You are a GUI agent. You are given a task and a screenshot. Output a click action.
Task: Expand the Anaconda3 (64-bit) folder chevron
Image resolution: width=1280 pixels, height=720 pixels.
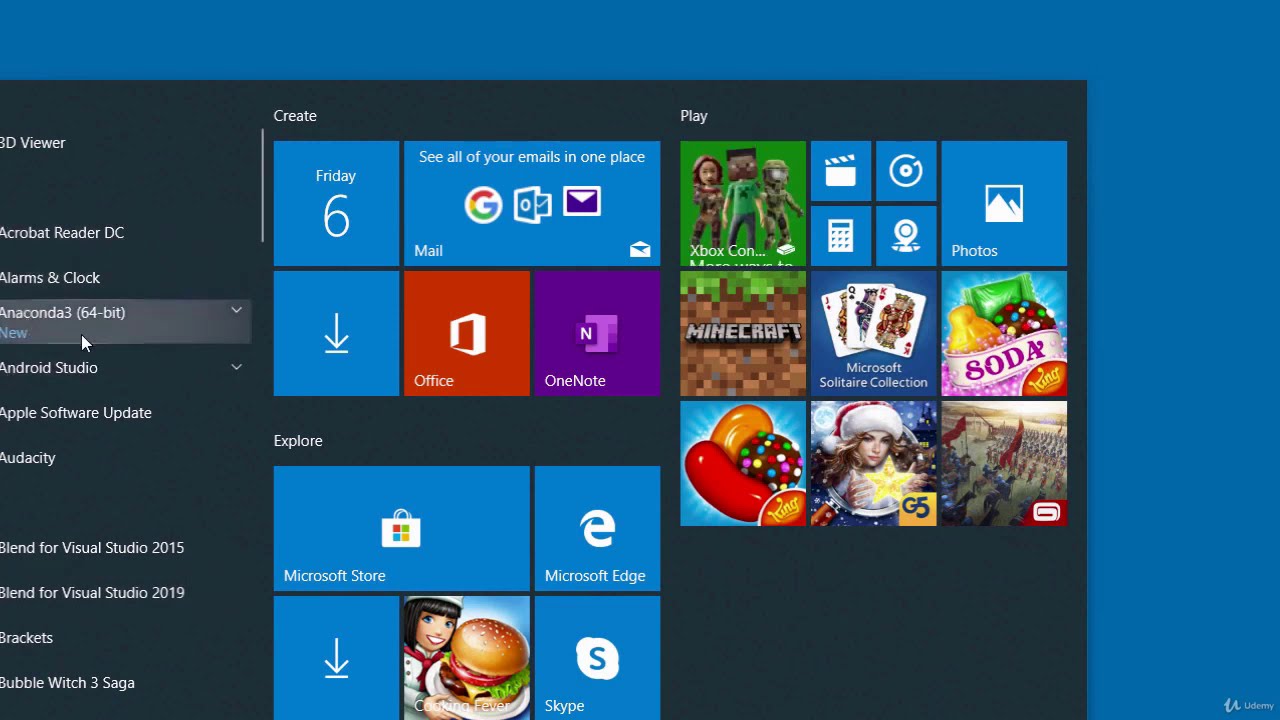click(236, 311)
